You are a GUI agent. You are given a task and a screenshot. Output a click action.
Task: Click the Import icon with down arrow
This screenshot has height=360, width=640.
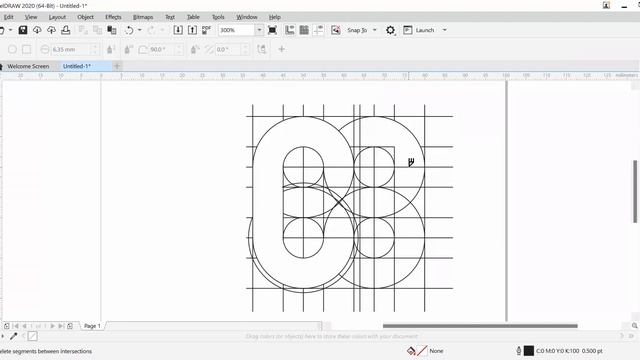coord(178,30)
